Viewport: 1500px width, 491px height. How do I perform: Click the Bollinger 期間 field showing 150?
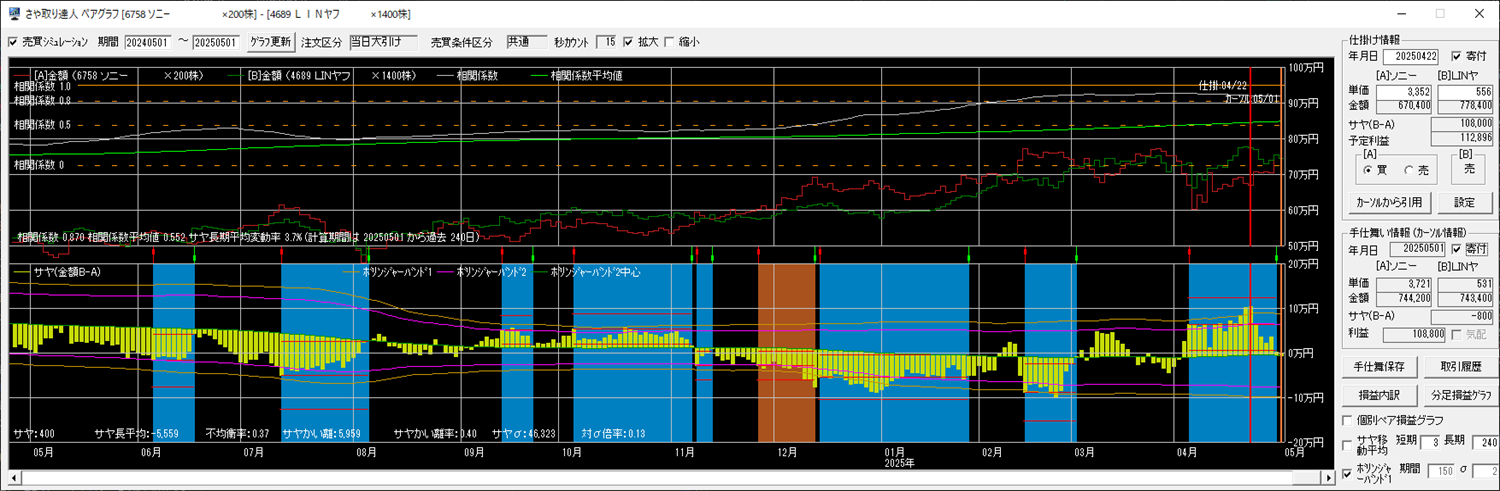pos(1442,471)
